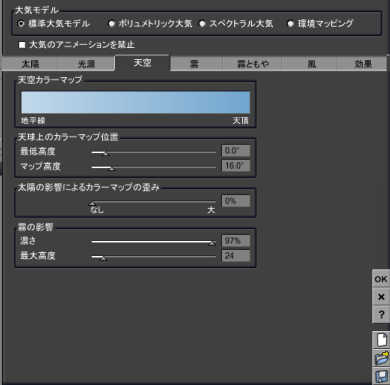Open help with the ? button
The image size is (390, 385).
(381, 314)
